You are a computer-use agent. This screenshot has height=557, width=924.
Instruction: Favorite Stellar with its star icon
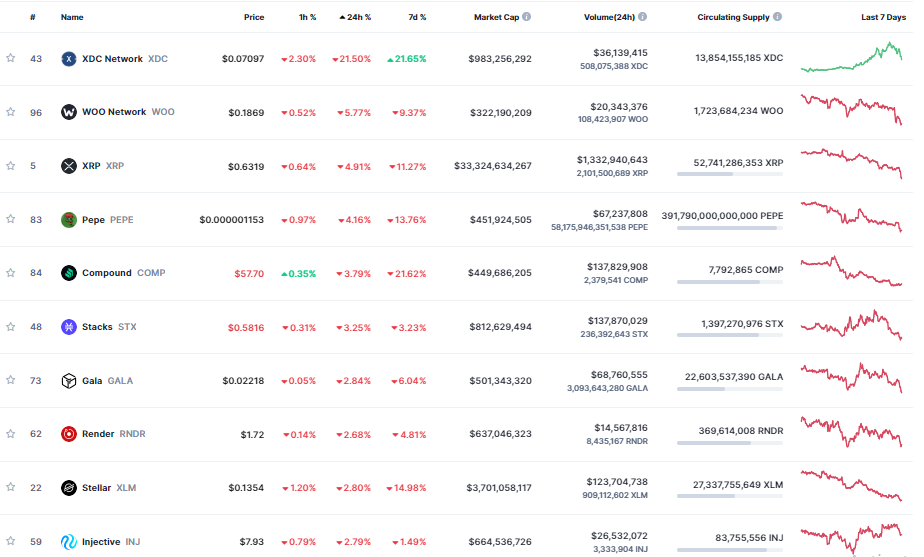pyautogui.click(x=11, y=488)
